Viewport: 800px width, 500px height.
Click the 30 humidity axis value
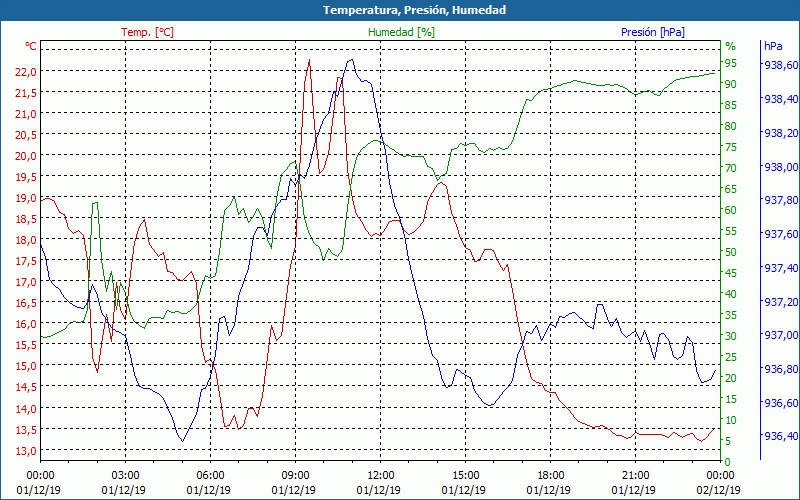[x=731, y=336]
